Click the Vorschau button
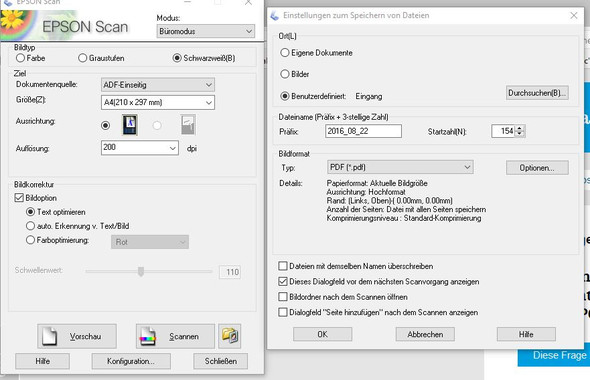 tap(77, 336)
